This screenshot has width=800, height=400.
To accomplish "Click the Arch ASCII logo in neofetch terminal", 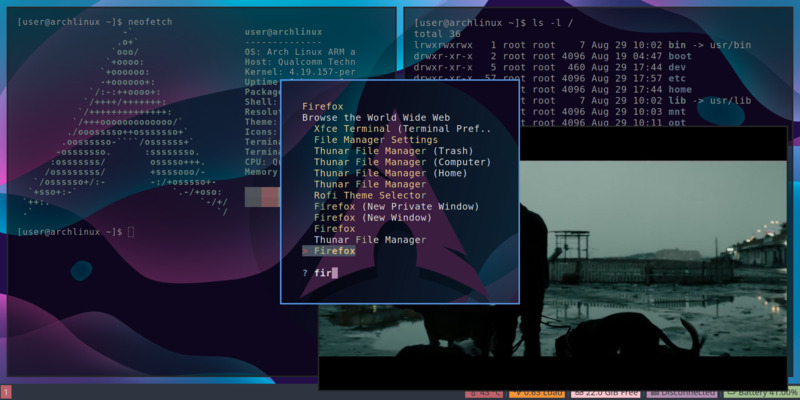I will pos(128,122).
